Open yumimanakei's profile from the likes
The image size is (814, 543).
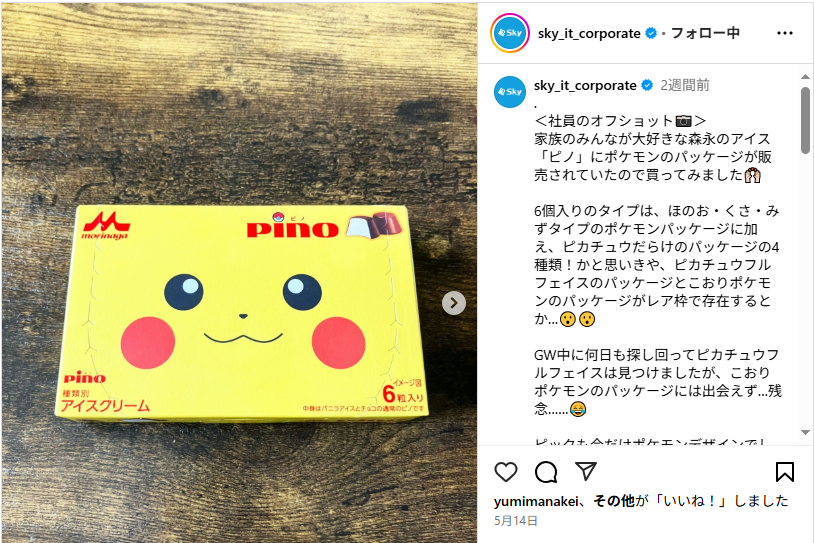(535, 501)
